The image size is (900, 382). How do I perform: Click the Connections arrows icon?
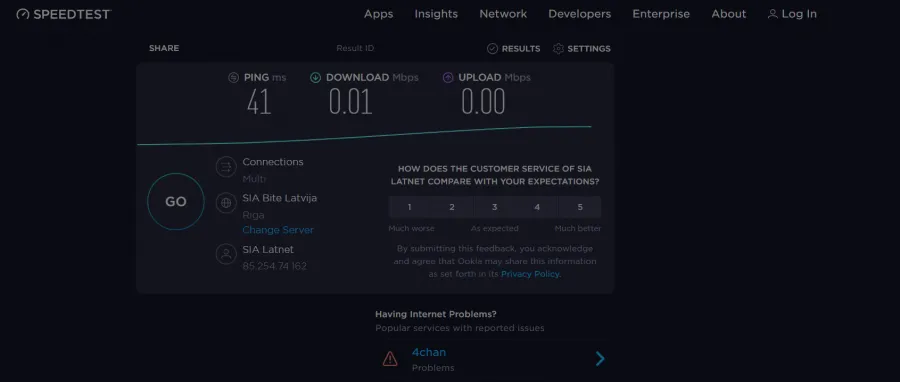tap(226, 167)
